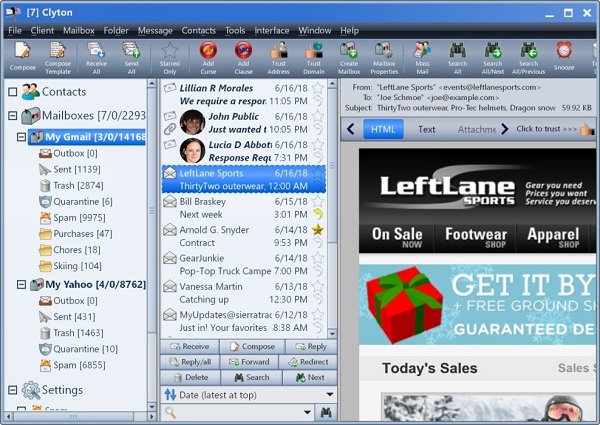Star the Vanessa Martin message
Screen dimensions: 600x425
point(318,286)
